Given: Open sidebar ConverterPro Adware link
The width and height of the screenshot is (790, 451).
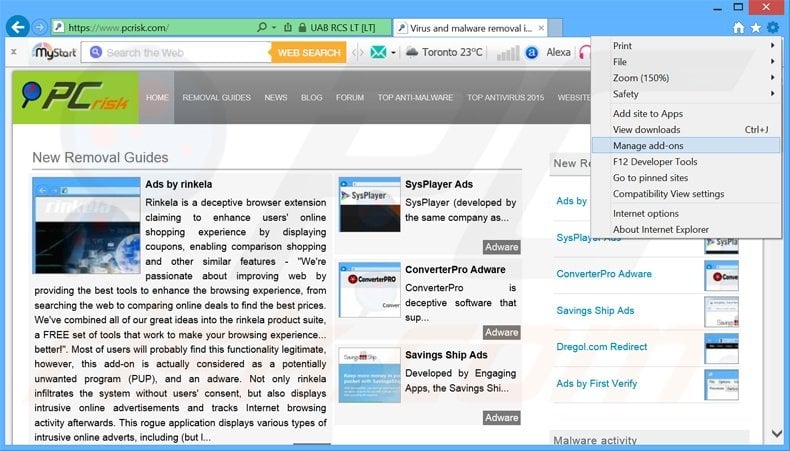Looking at the screenshot, I should (x=604, y=274).
